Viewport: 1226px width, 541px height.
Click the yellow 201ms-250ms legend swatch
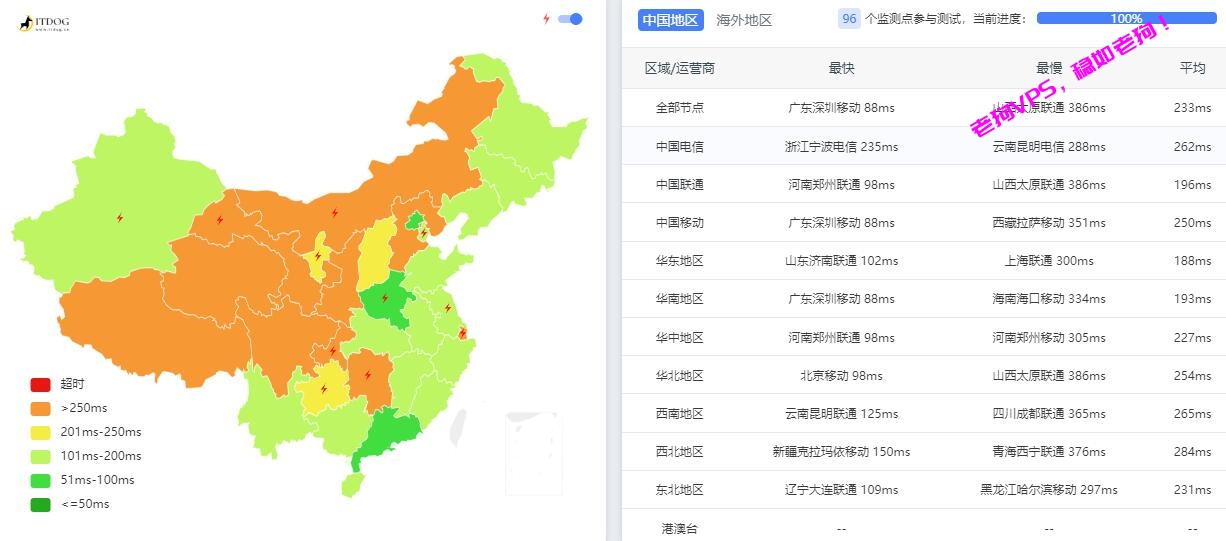click(x=40, y=432)
